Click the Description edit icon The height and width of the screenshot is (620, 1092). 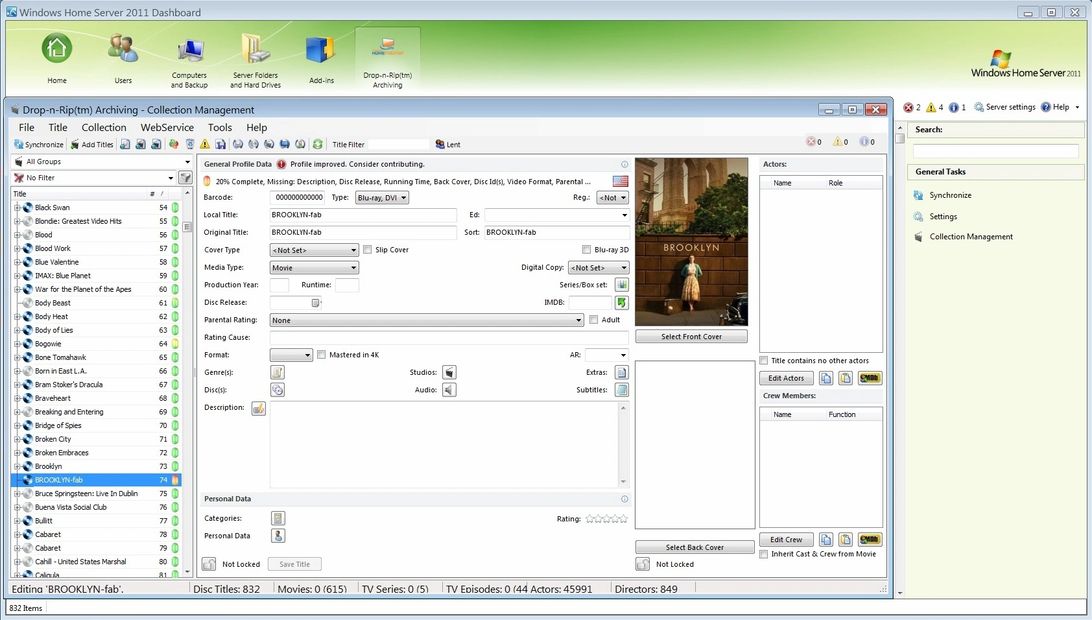pyautogui.click(x=258, y=408)
